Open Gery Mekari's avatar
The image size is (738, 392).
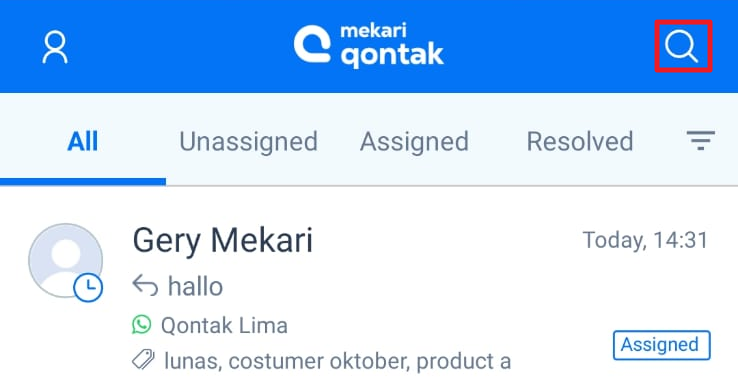tap(65, 260)
